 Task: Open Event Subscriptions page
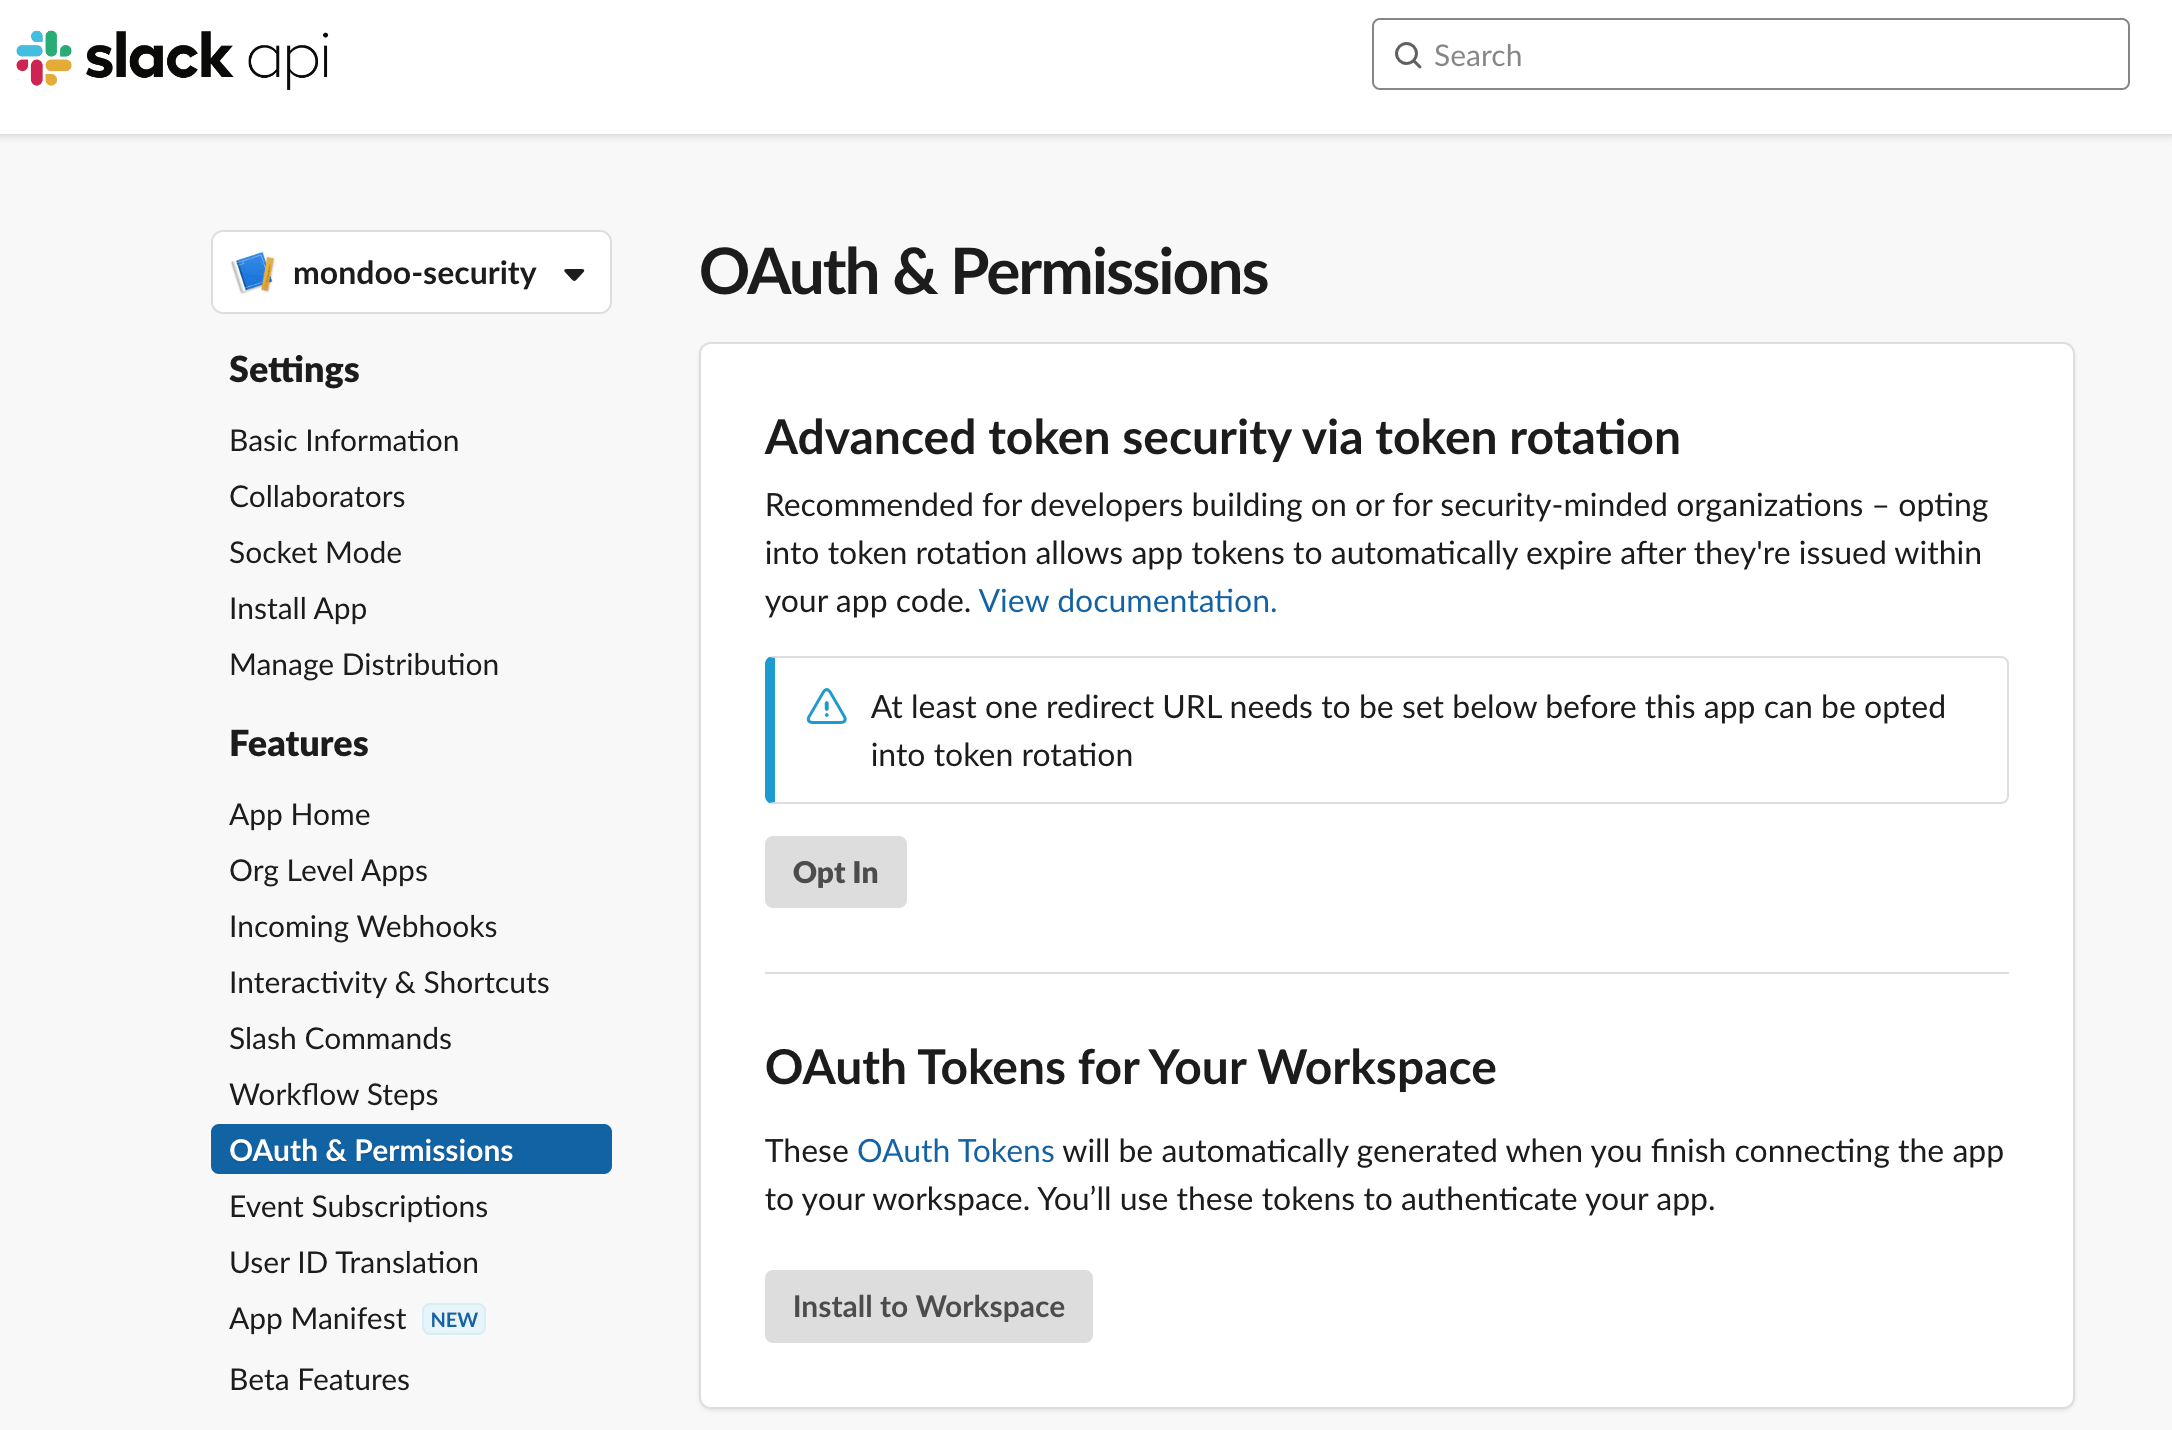[x=358, y=1206]
